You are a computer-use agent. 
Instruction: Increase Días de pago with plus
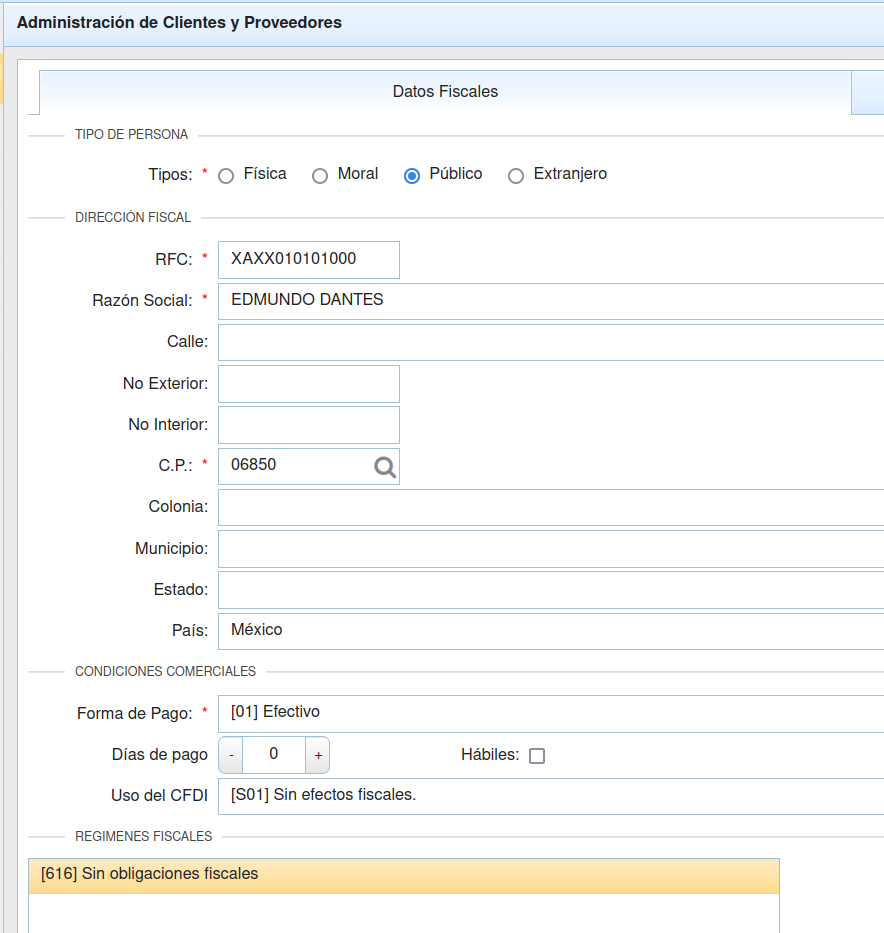click(318, 755)
